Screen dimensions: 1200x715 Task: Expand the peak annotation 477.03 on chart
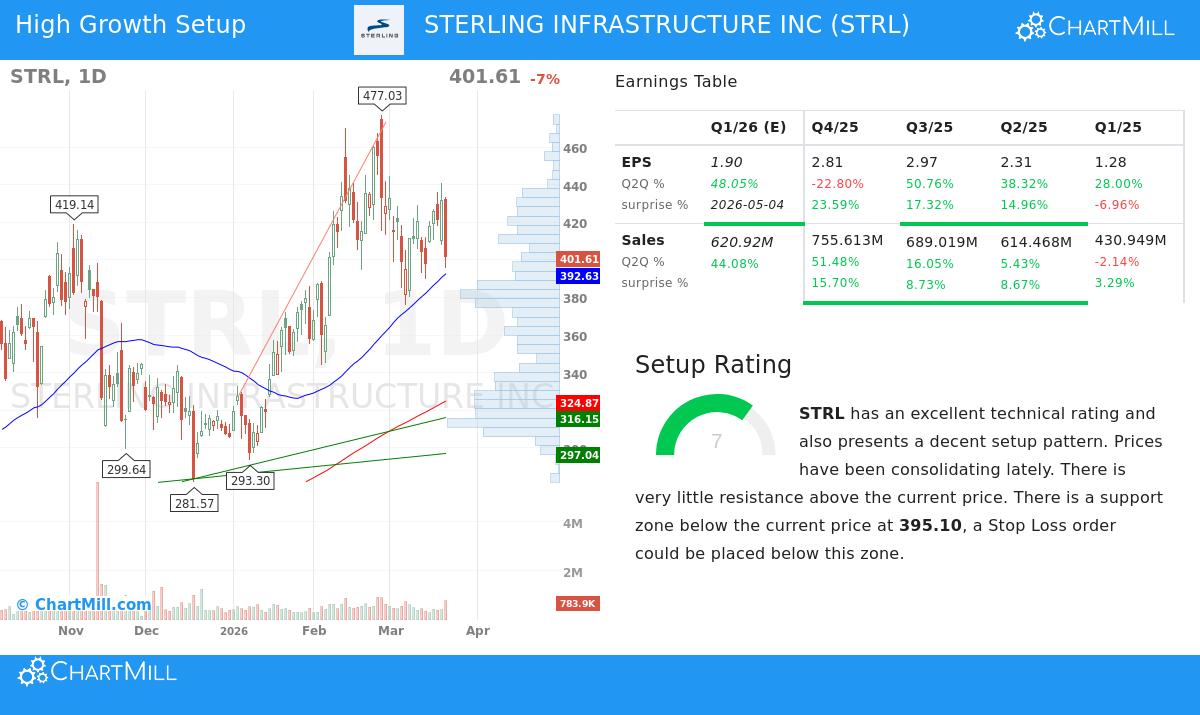coord(382,97)
